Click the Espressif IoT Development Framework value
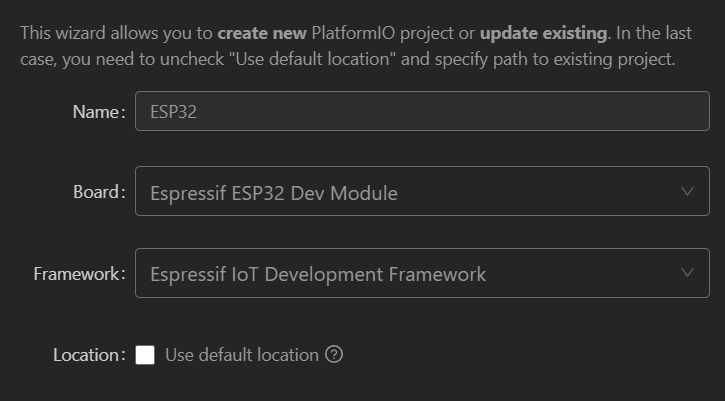Screen dimensions: 725x401 [318, 274]
